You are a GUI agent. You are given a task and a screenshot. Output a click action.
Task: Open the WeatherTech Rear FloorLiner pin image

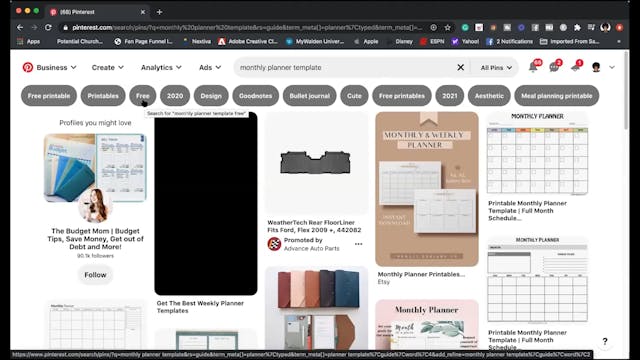tap(316, 163)
